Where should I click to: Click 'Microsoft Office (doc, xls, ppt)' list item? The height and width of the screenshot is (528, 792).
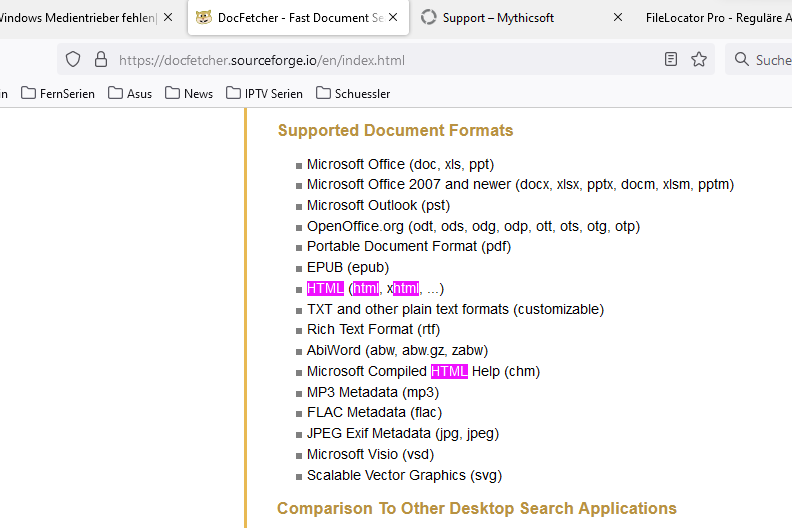click(x=401, y=165)
